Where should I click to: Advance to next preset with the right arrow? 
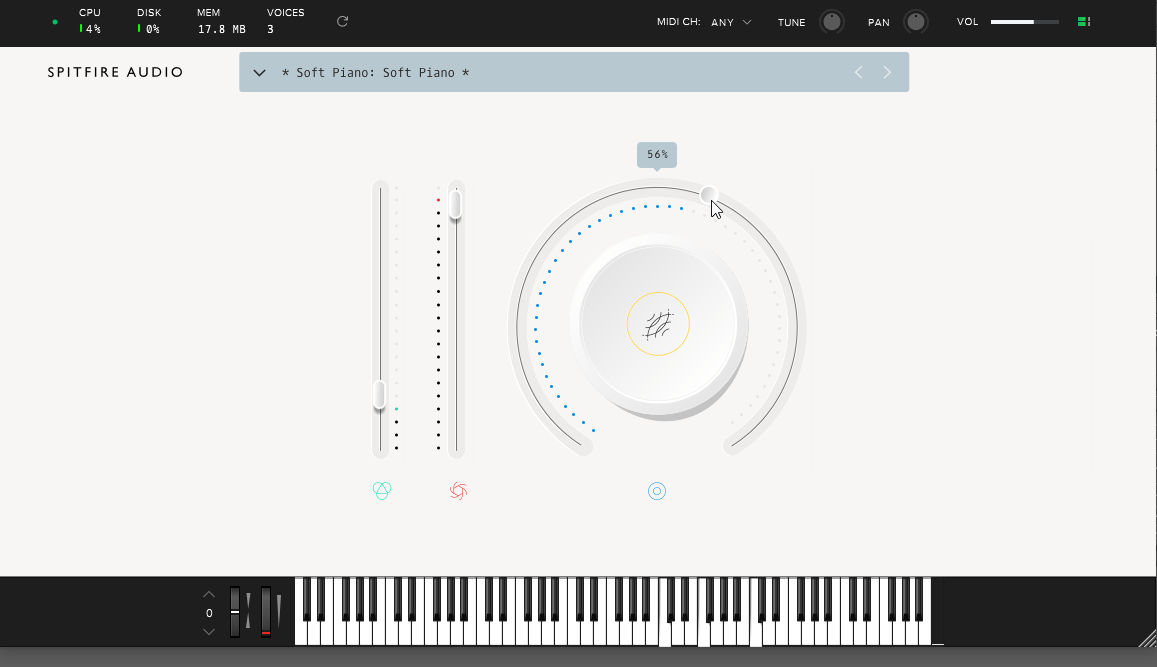887,72
